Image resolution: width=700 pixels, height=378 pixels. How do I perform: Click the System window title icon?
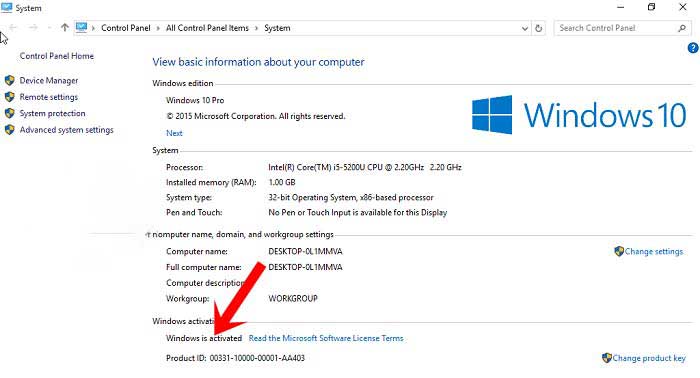(7, 8)
